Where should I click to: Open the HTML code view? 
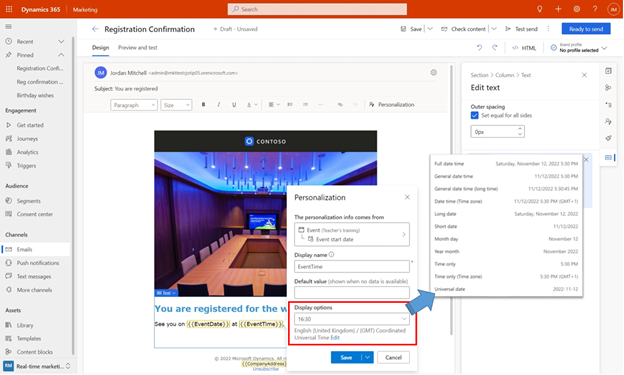coord(524,48)
